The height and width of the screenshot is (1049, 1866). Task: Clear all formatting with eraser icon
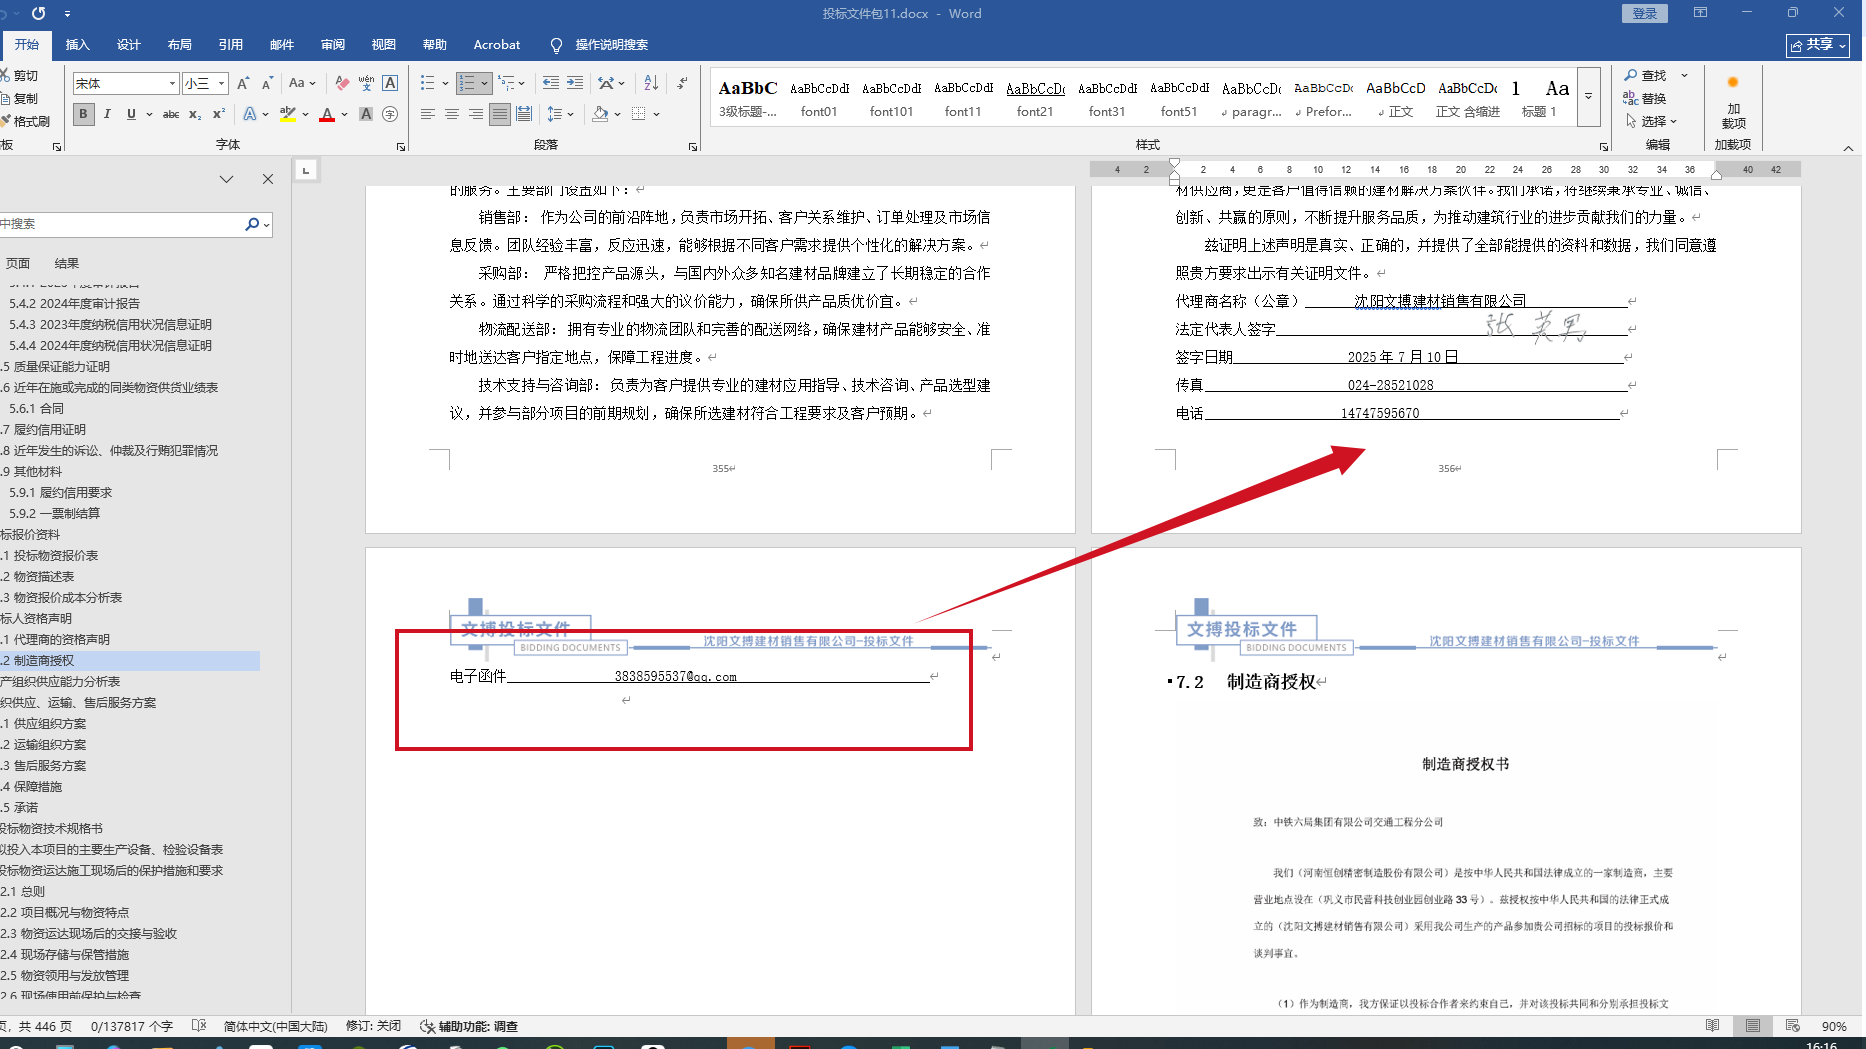(342, 83)
